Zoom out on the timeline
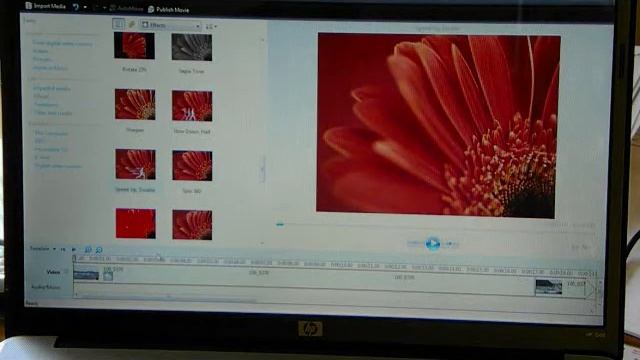Screen dimensions: 640x360 coord(99,250)
